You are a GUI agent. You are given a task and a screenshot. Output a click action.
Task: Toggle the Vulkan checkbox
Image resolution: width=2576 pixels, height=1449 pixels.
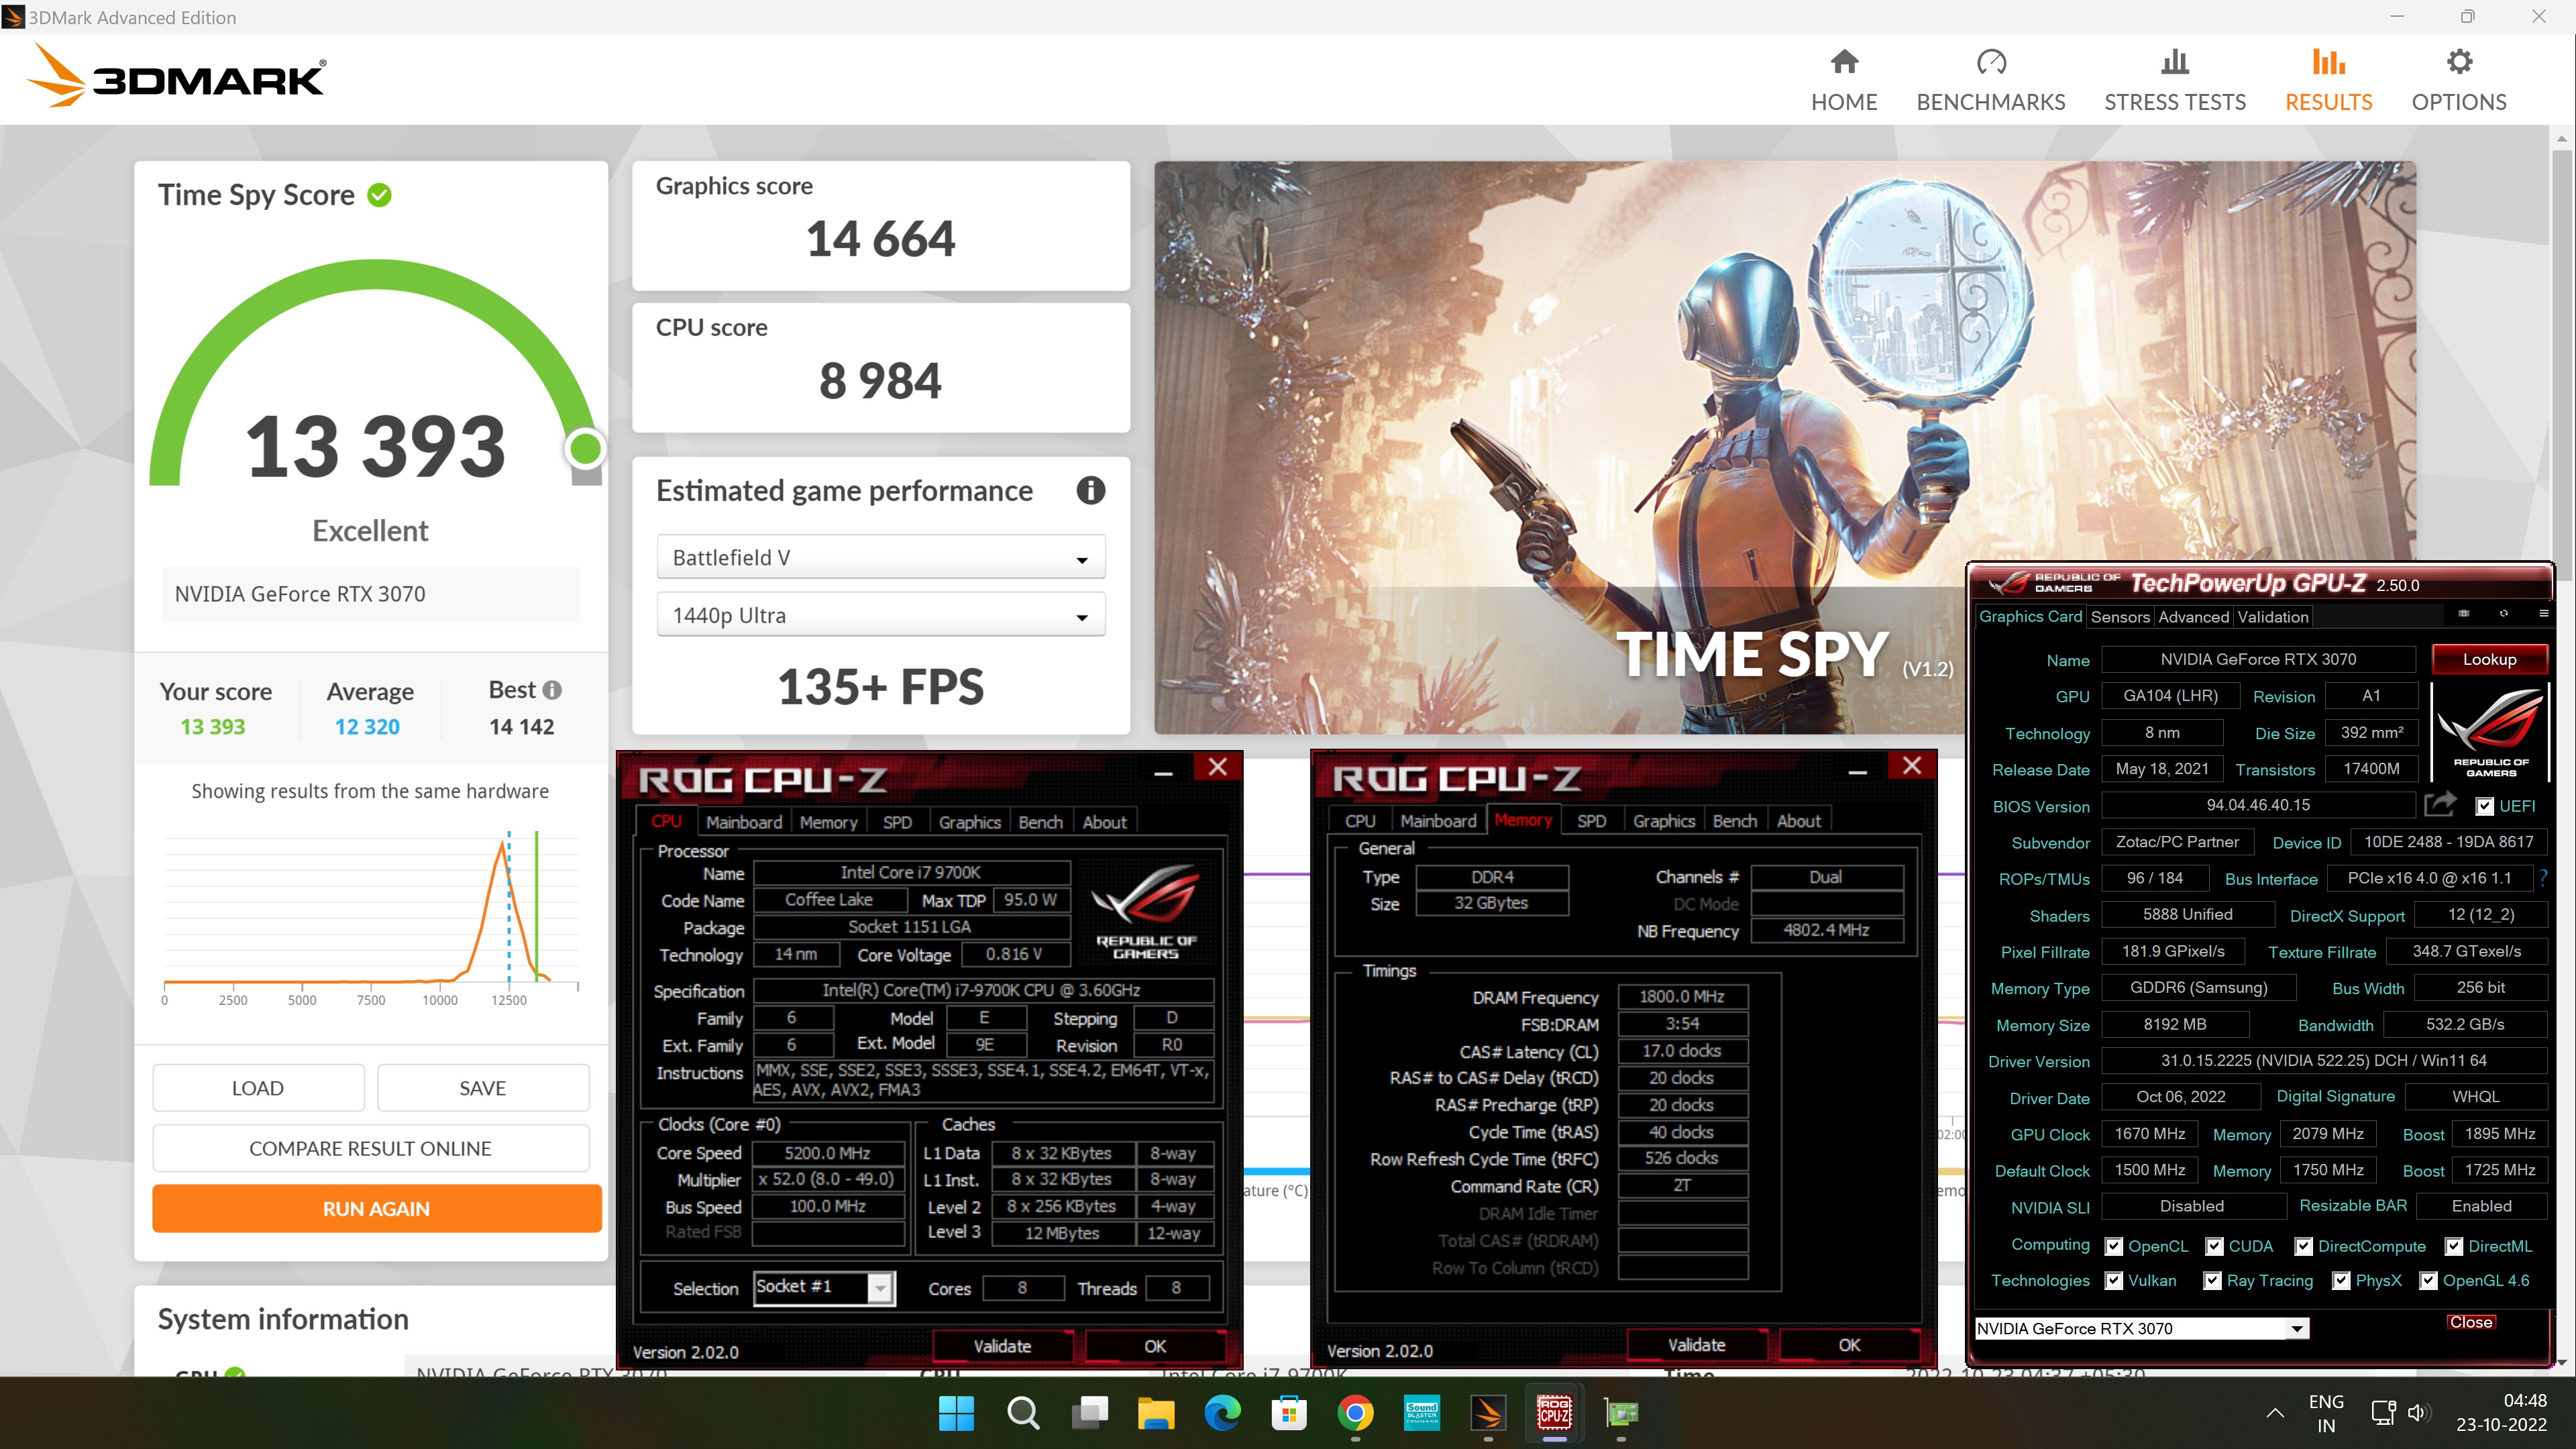[x=2113, y=1280]
